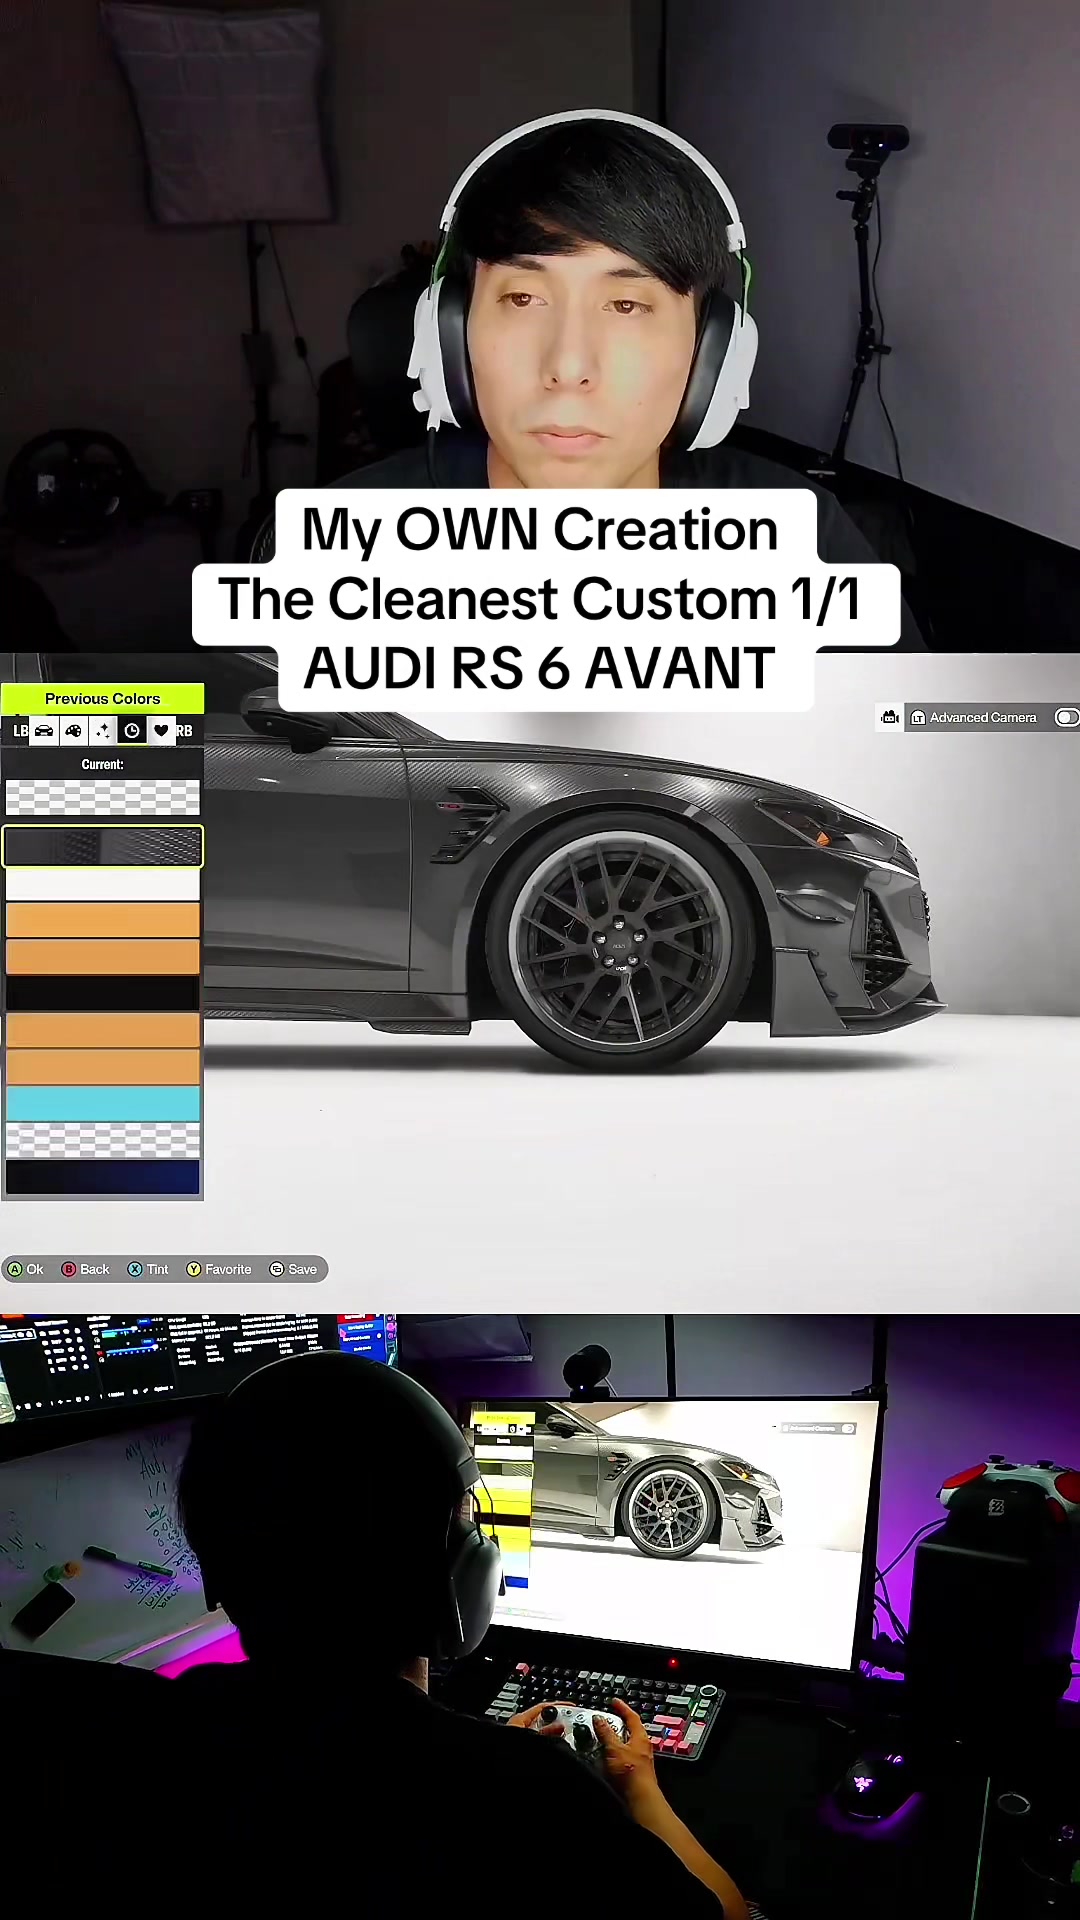Click the camera icon near Advanced Camera
Viewport: 1080px width, 1920px height.
tap(890, 717)
